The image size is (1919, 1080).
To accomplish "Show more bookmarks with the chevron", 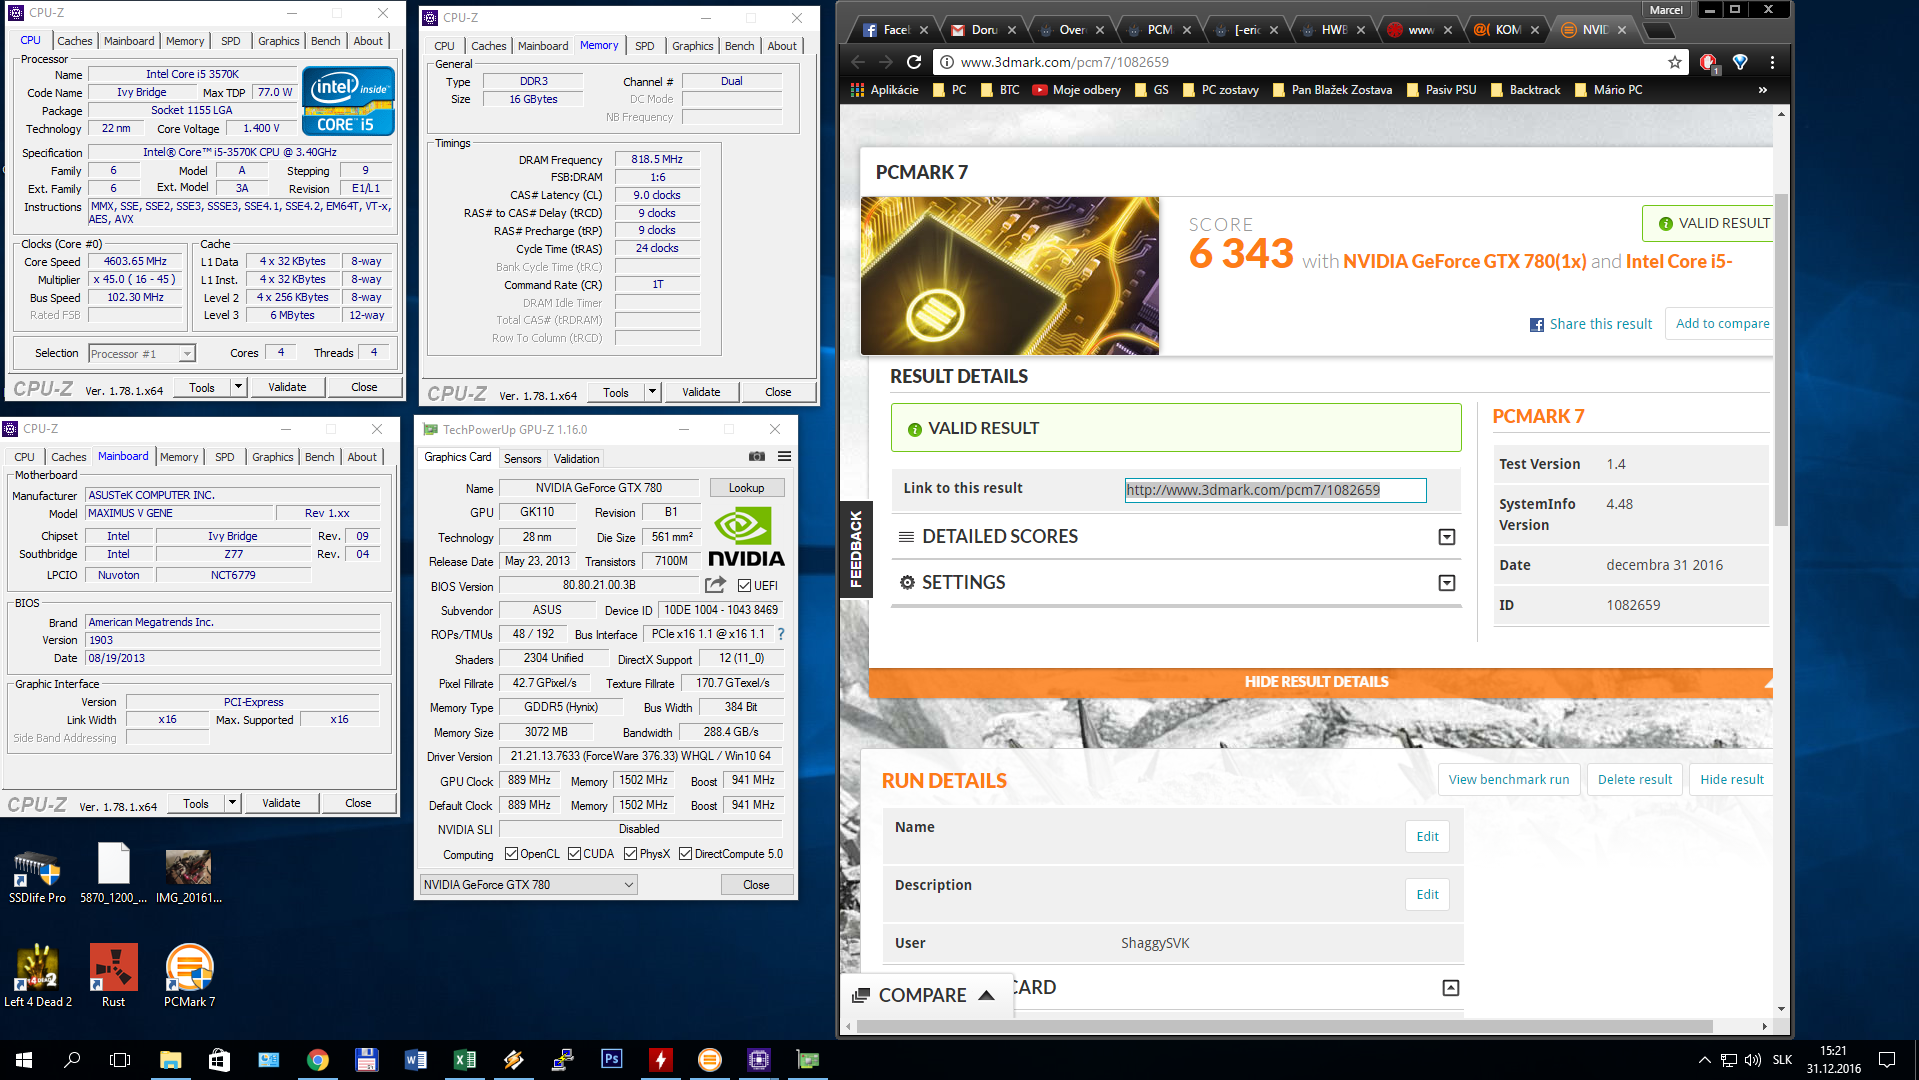I will tap(1762, 90).
